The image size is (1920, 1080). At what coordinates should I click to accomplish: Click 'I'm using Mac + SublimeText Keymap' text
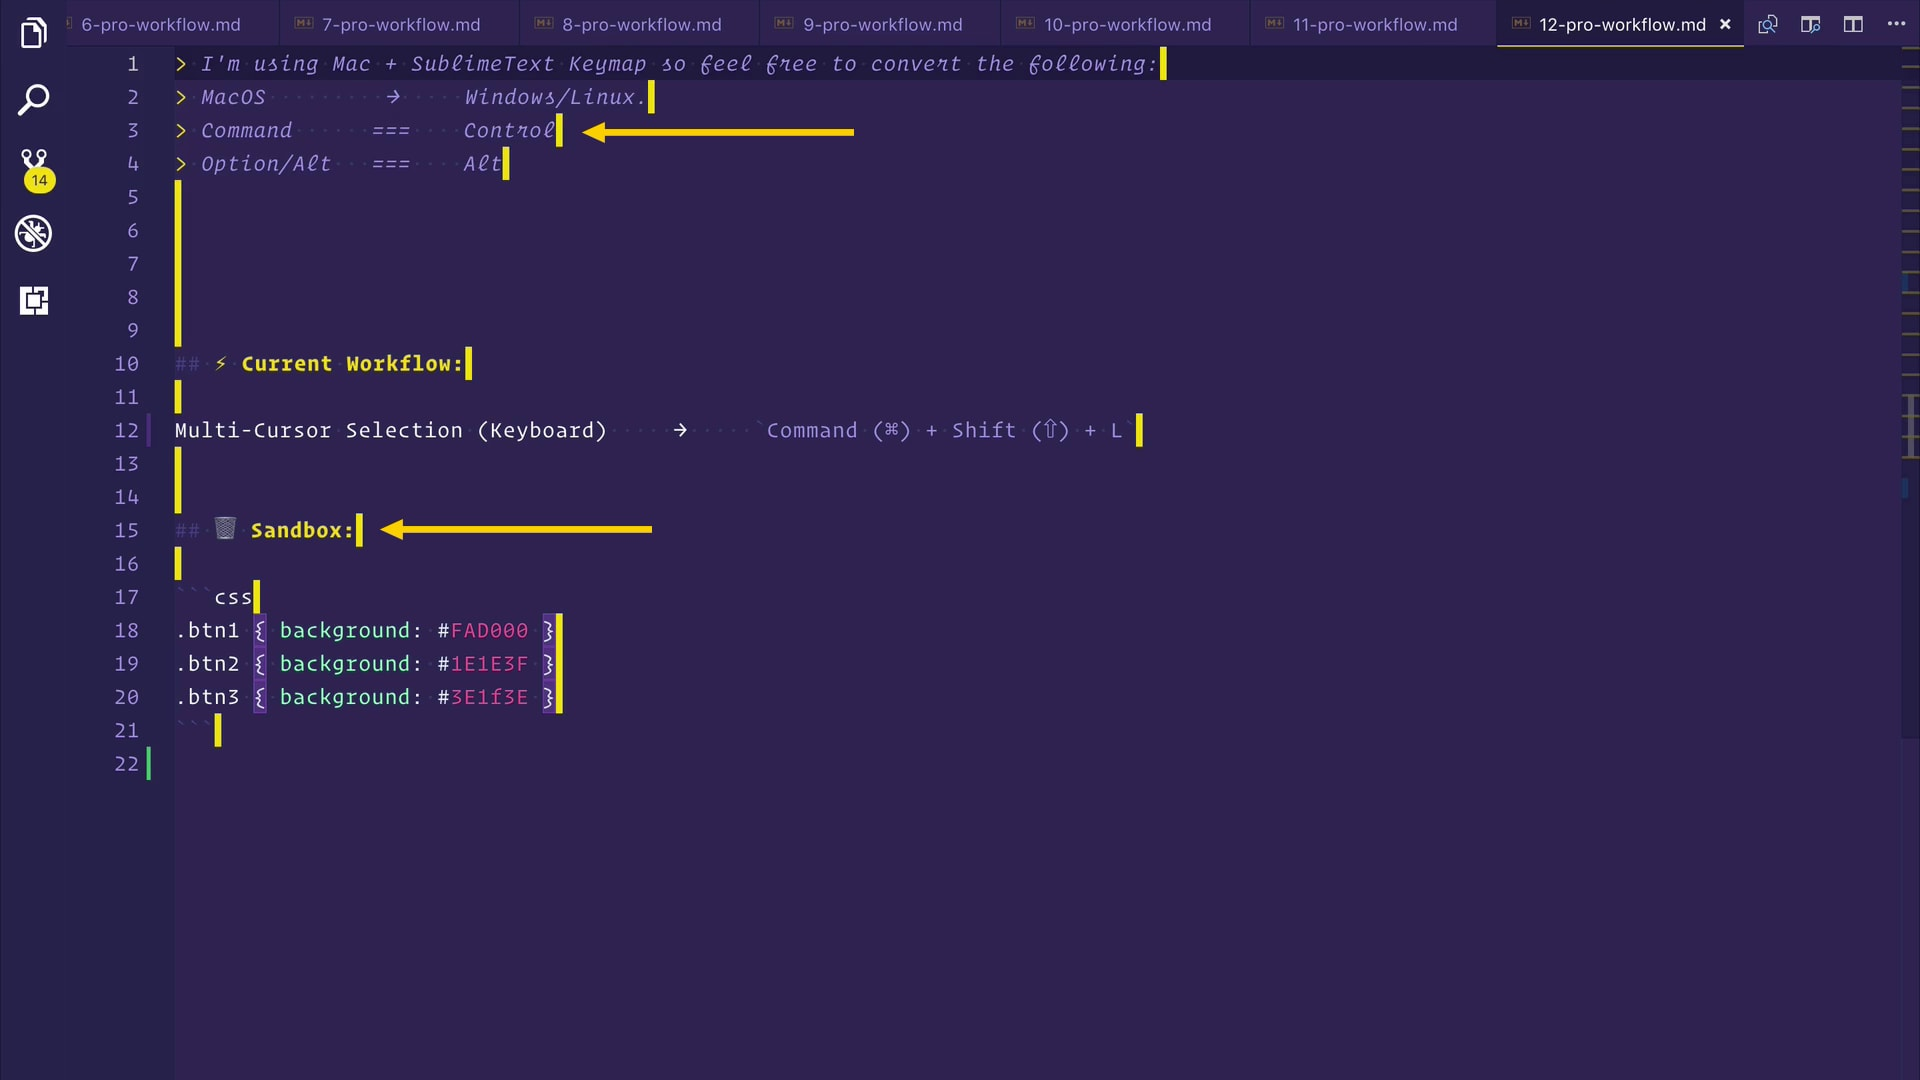coord(424,64)
